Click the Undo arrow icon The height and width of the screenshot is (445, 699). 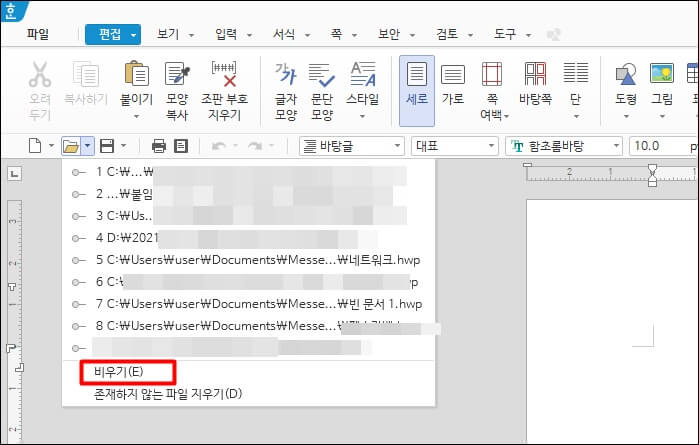pyautogui.click(x=218, y=146)
